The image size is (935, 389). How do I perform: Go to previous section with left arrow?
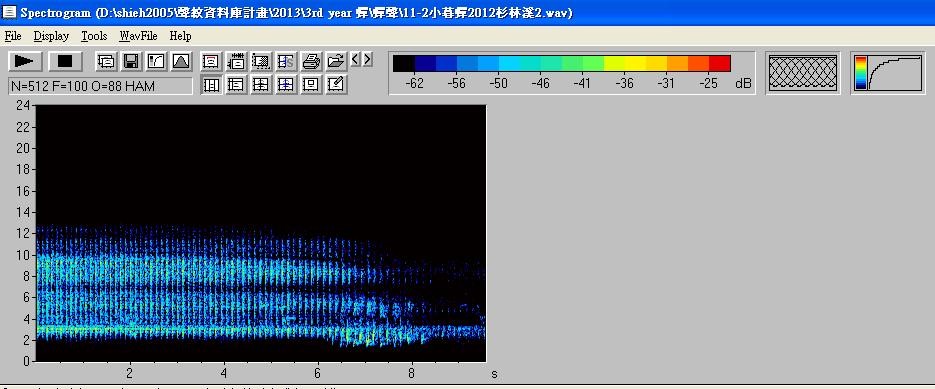(x=355, y=59)
